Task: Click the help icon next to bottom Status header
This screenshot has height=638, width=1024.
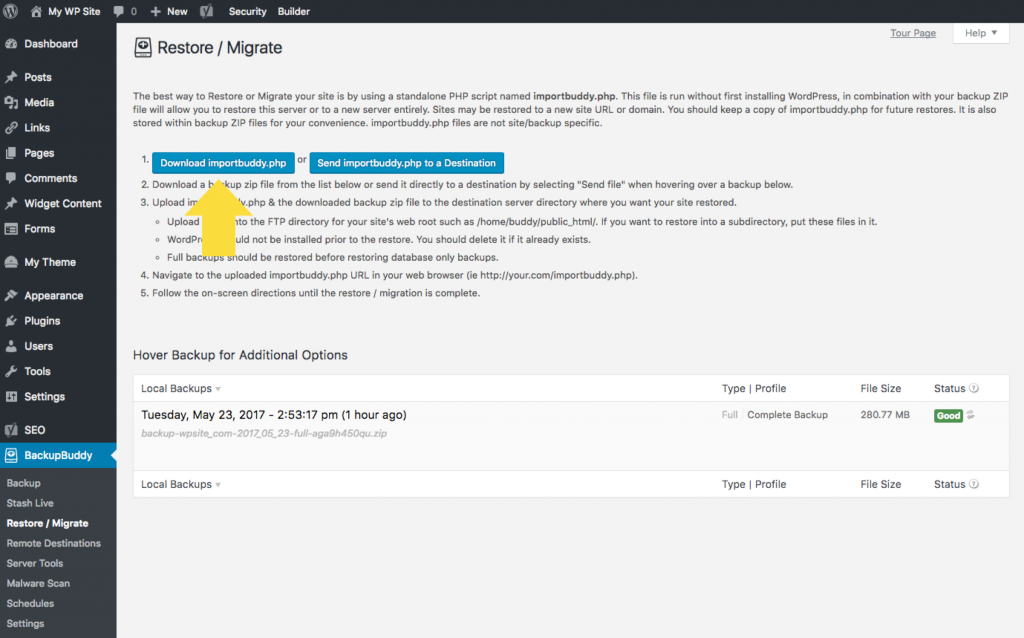Action: point(974,484)
